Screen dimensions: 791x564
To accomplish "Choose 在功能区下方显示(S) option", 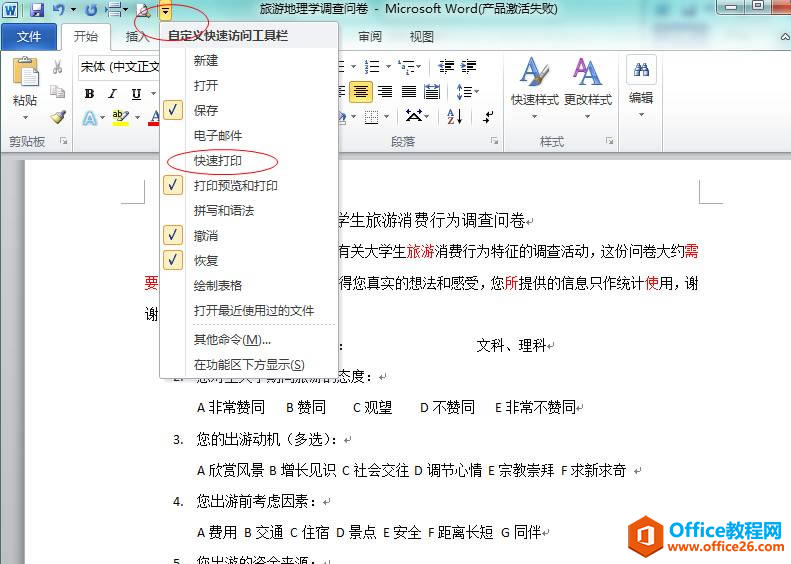I will tap(249, 364).
